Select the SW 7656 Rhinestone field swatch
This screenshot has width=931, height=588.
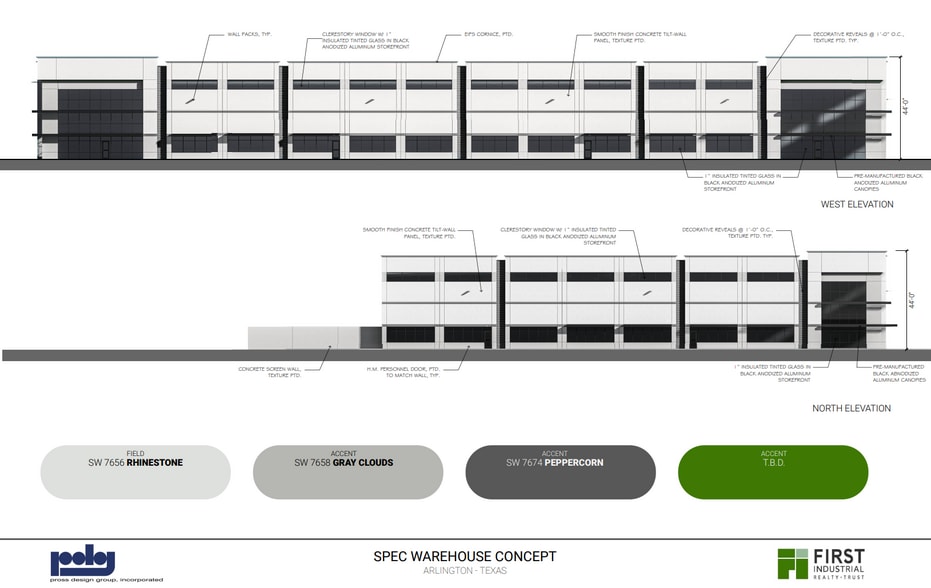point(135,472)
